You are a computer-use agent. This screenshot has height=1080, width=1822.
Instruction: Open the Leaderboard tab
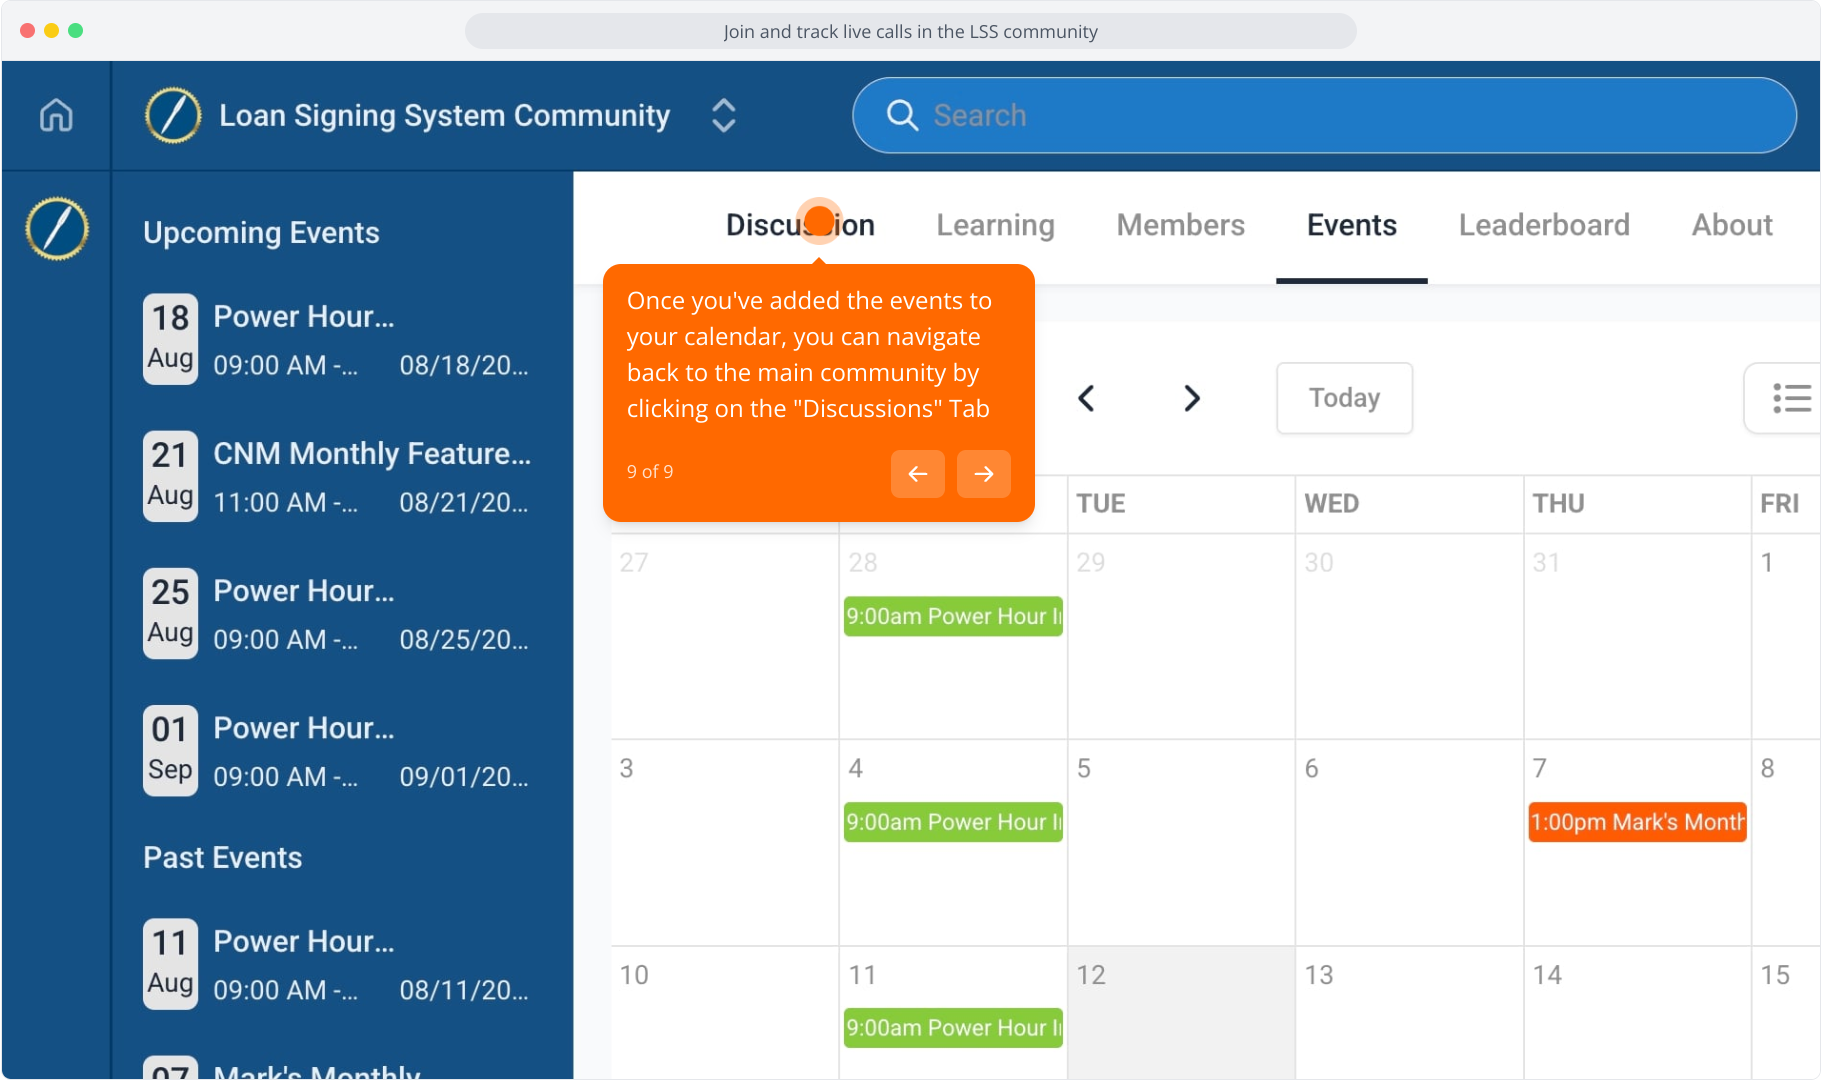pyautogui.click(x=1544, y=225)
